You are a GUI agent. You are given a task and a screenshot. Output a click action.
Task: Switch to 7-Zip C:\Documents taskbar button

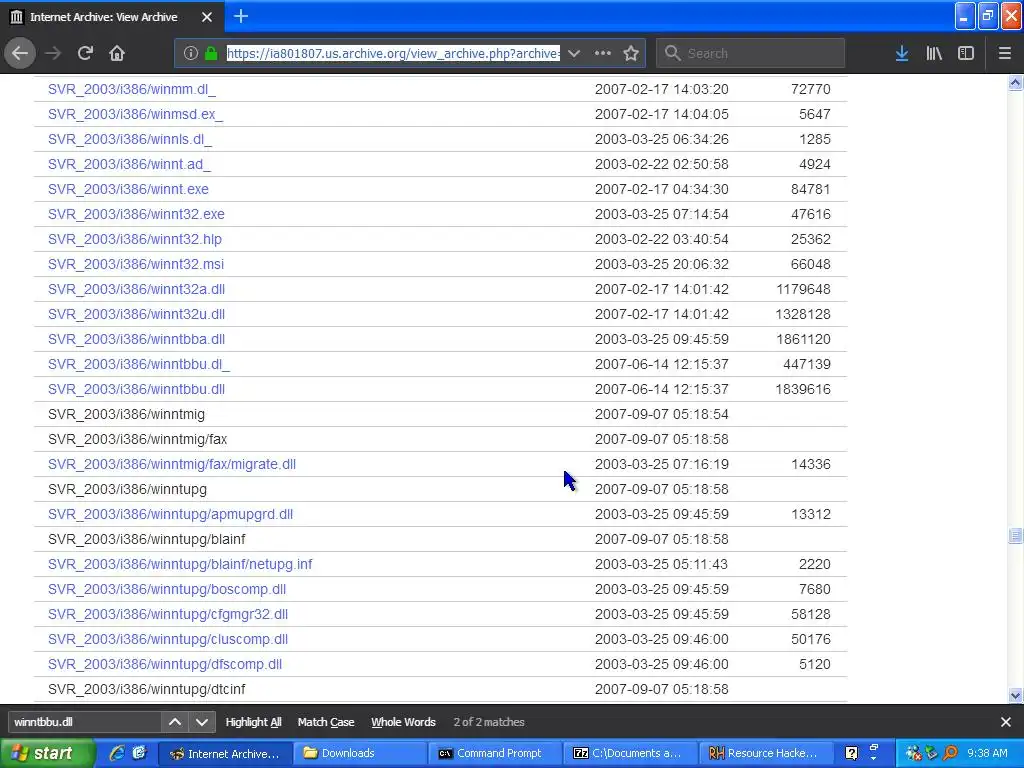coord(630,753)
